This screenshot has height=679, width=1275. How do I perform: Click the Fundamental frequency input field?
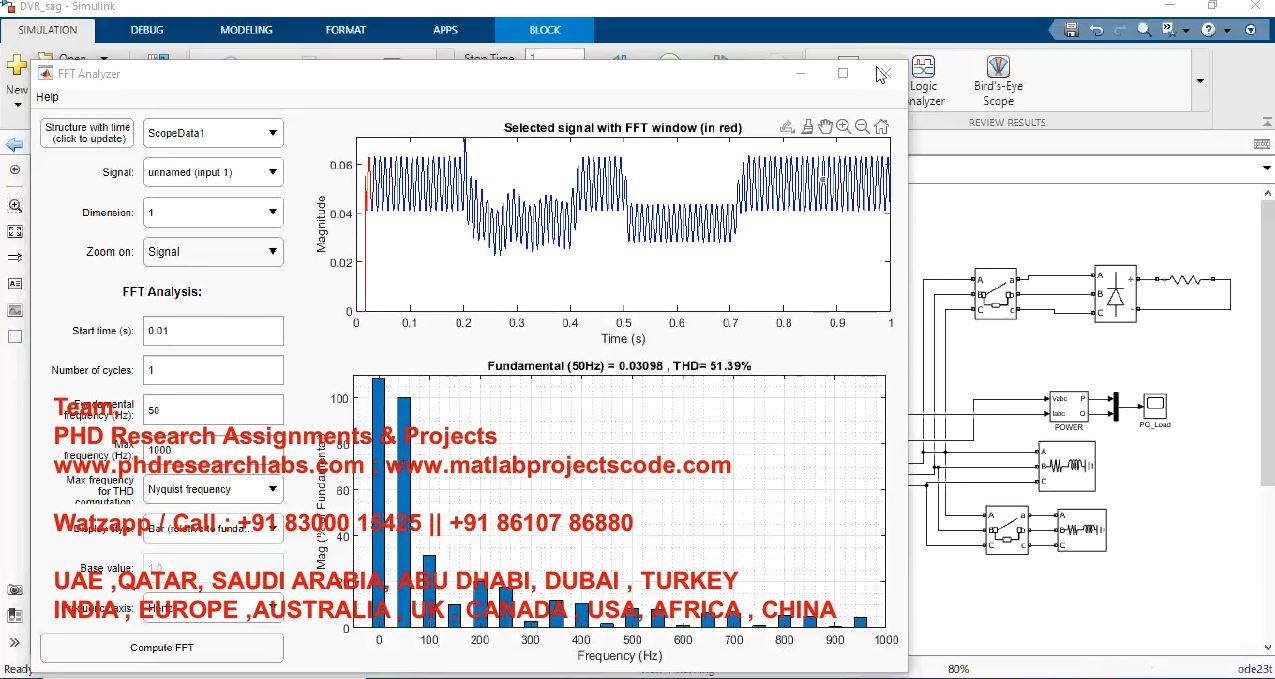(x=213, y=410)
